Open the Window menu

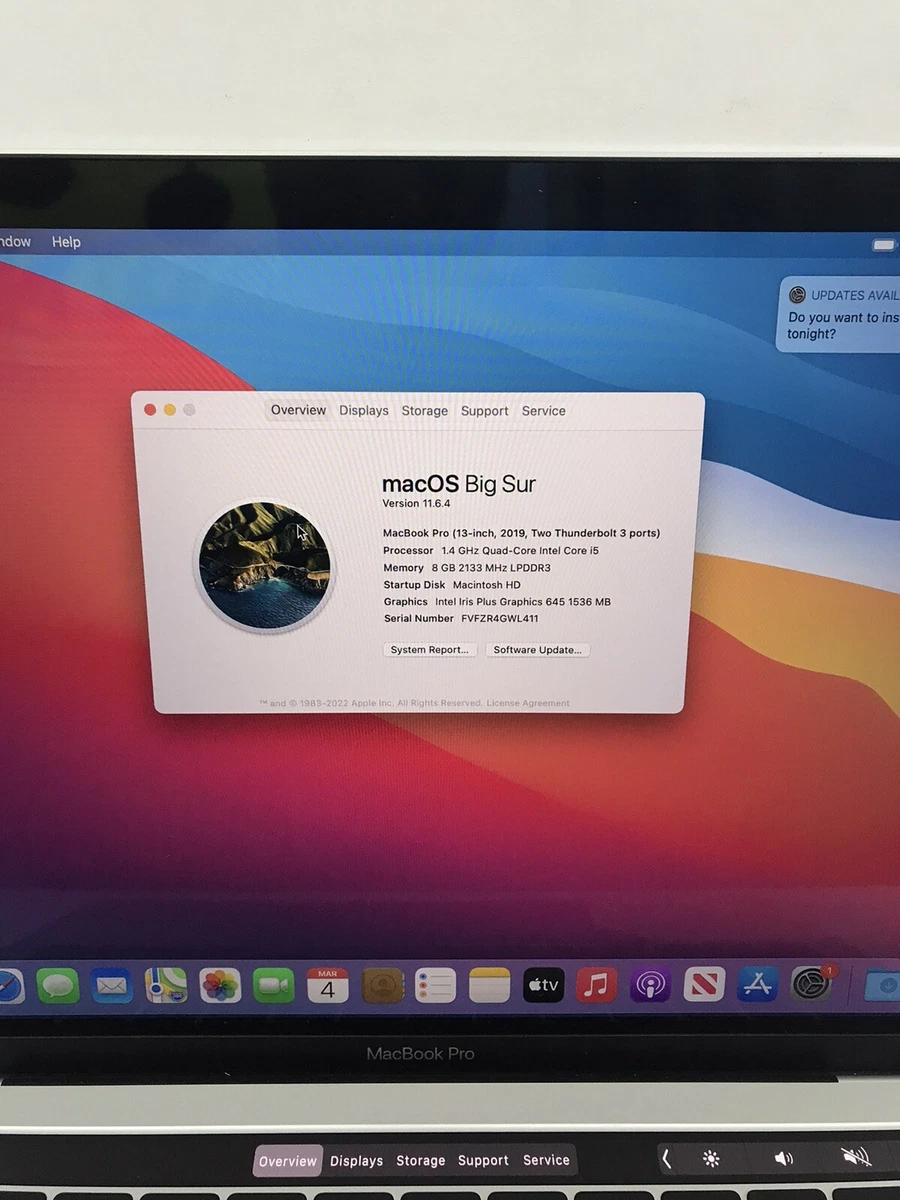[15, 242]
